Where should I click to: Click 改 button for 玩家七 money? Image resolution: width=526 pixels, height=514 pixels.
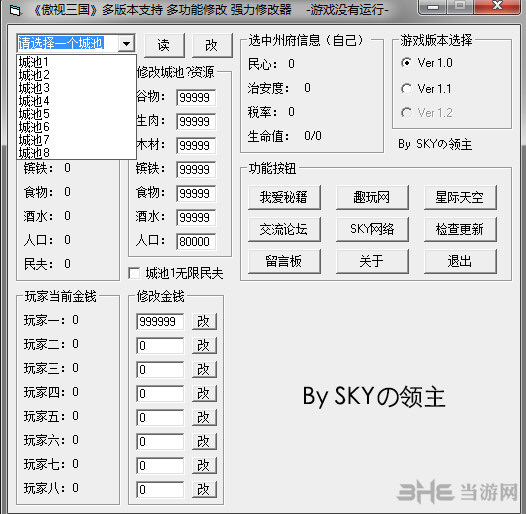click(x=204, y=465)
